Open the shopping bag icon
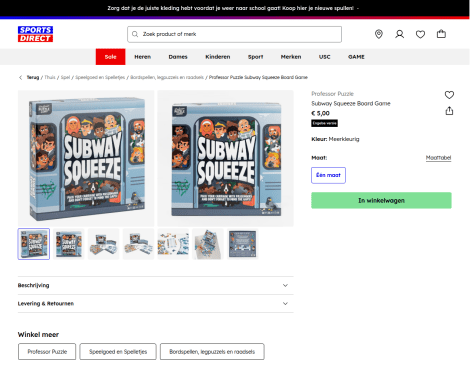 coord(441,34)
